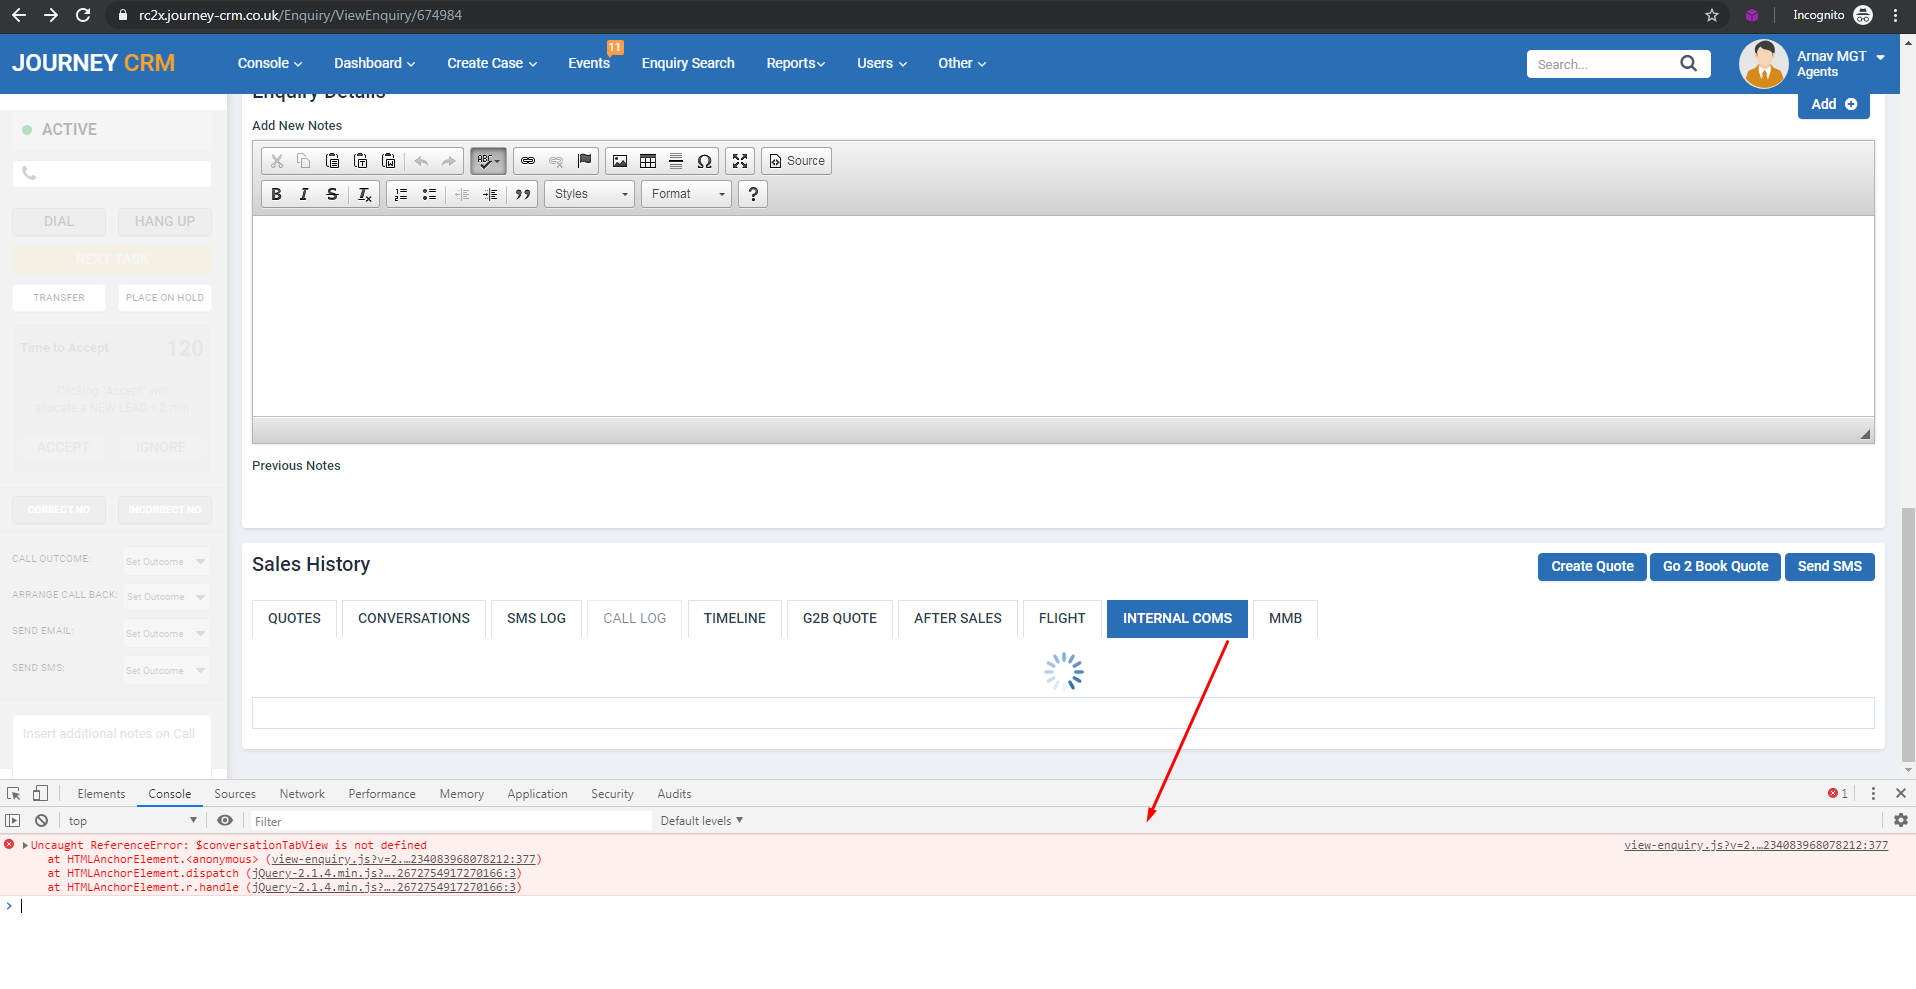Click the Unlink icon in editor toolbar

[x=556, y=161]
